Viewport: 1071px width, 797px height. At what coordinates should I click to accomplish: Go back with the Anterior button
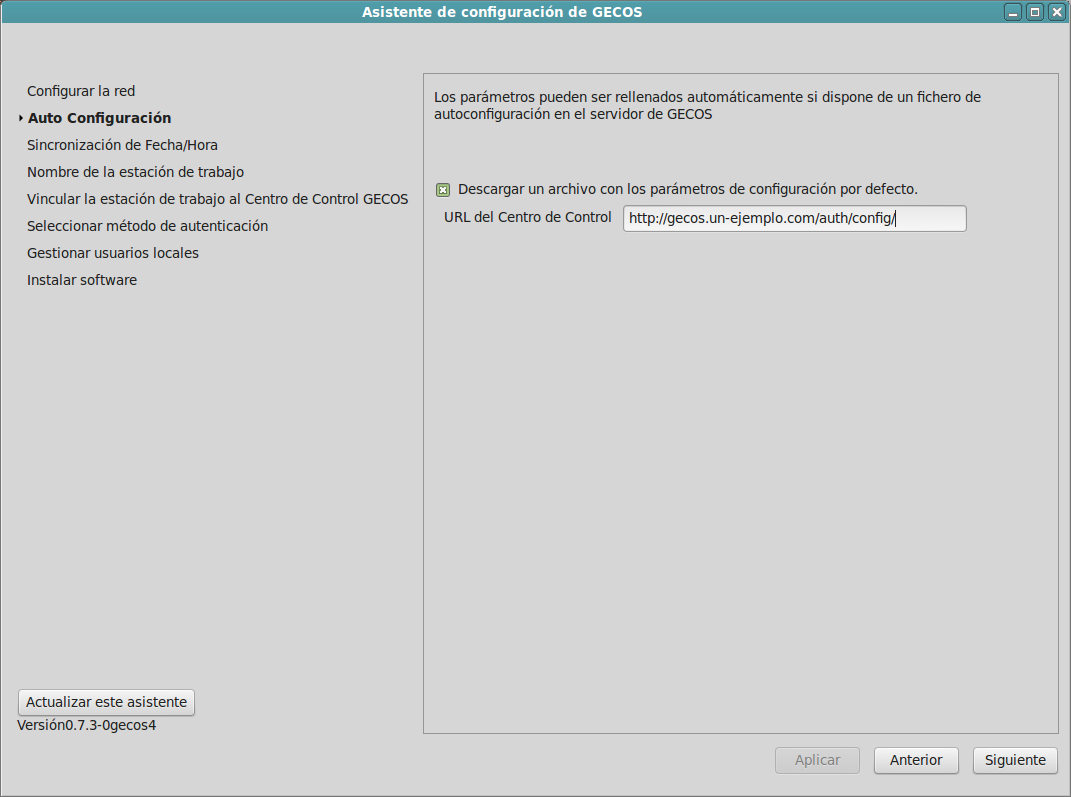pyautogui.click(x=916, y=760)
